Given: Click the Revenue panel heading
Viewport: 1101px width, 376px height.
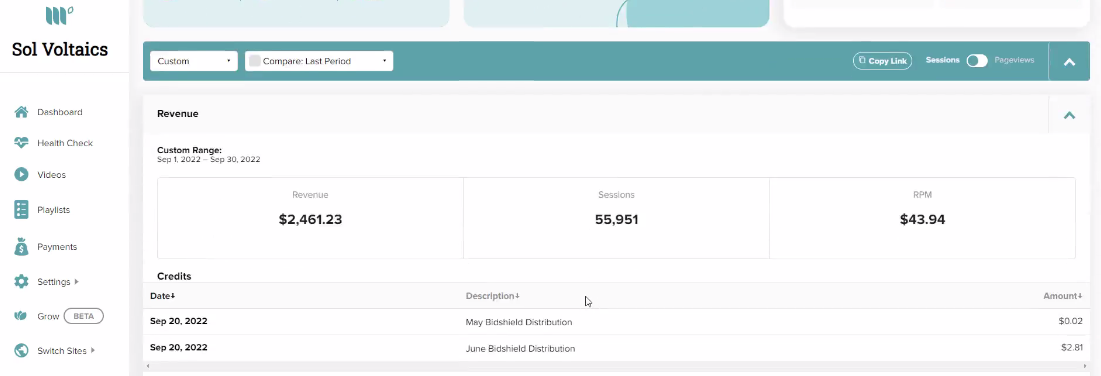Looking at the screenshot, I should pos(178,114).
